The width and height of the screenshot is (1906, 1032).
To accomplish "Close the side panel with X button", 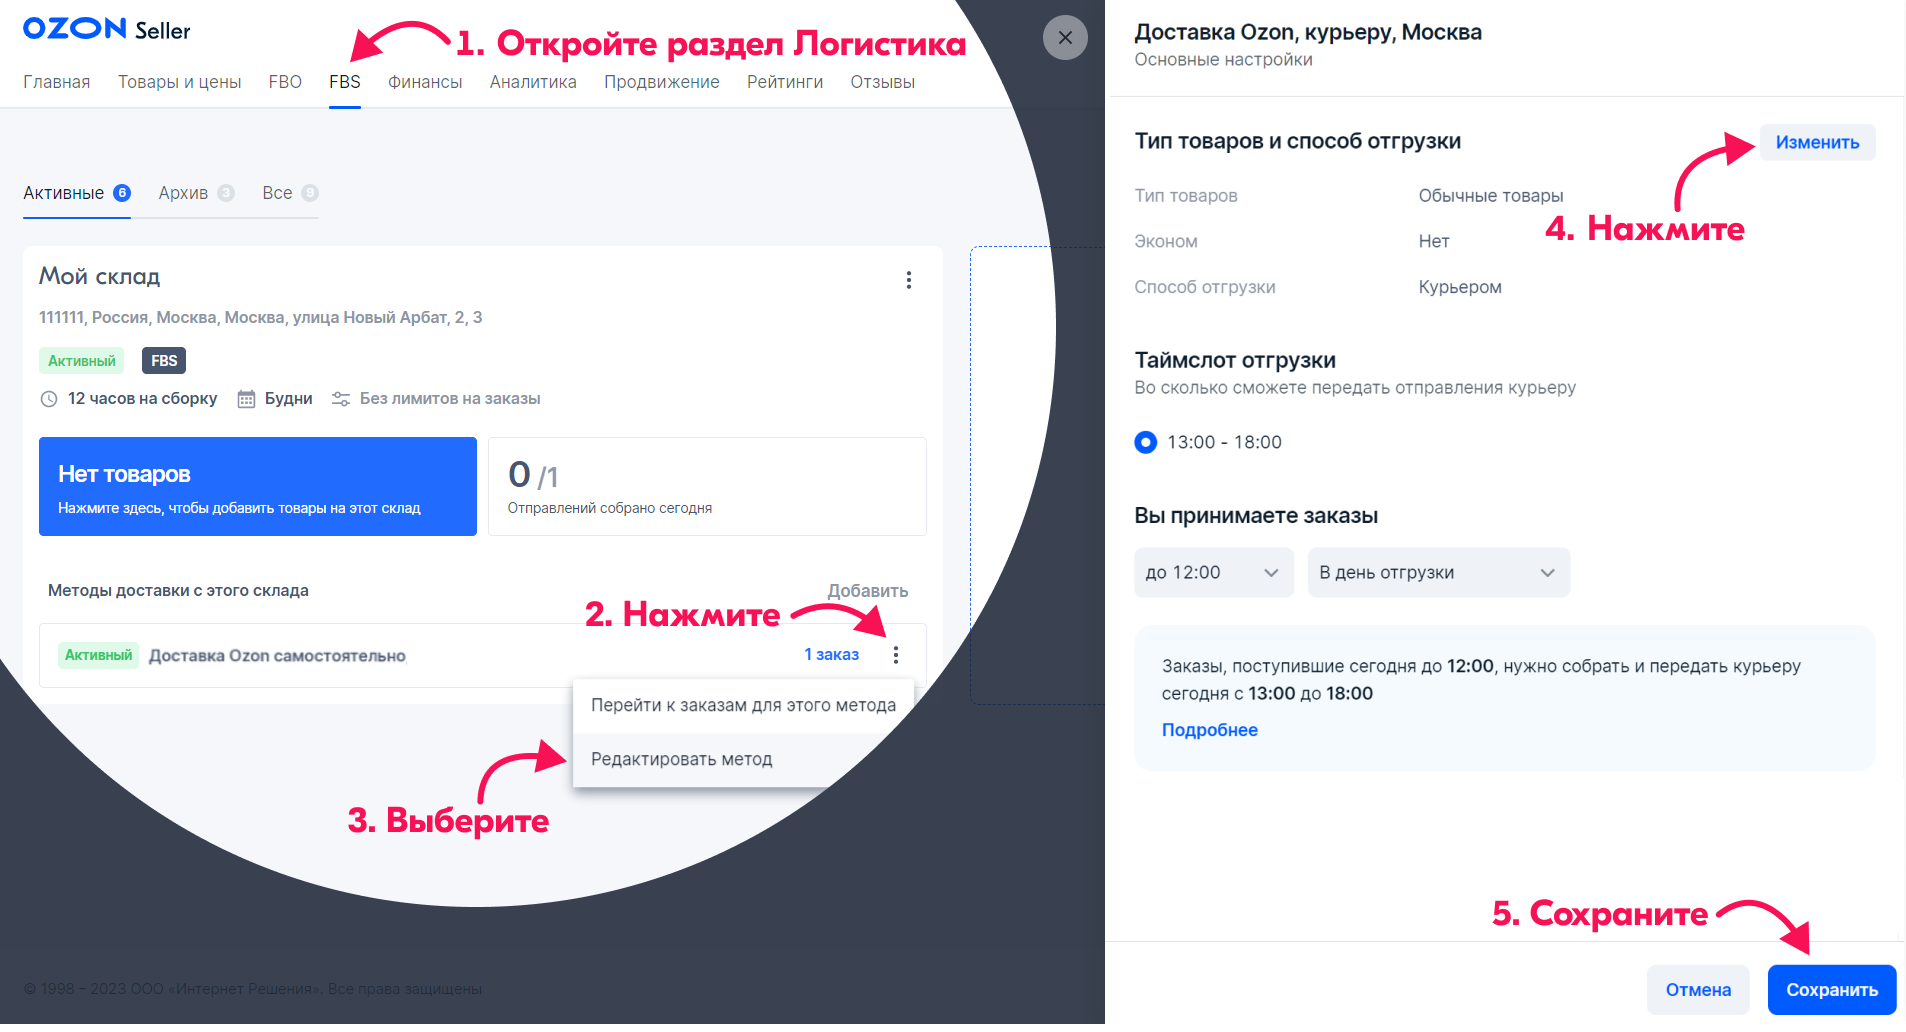I will (x=1065, y=38).
